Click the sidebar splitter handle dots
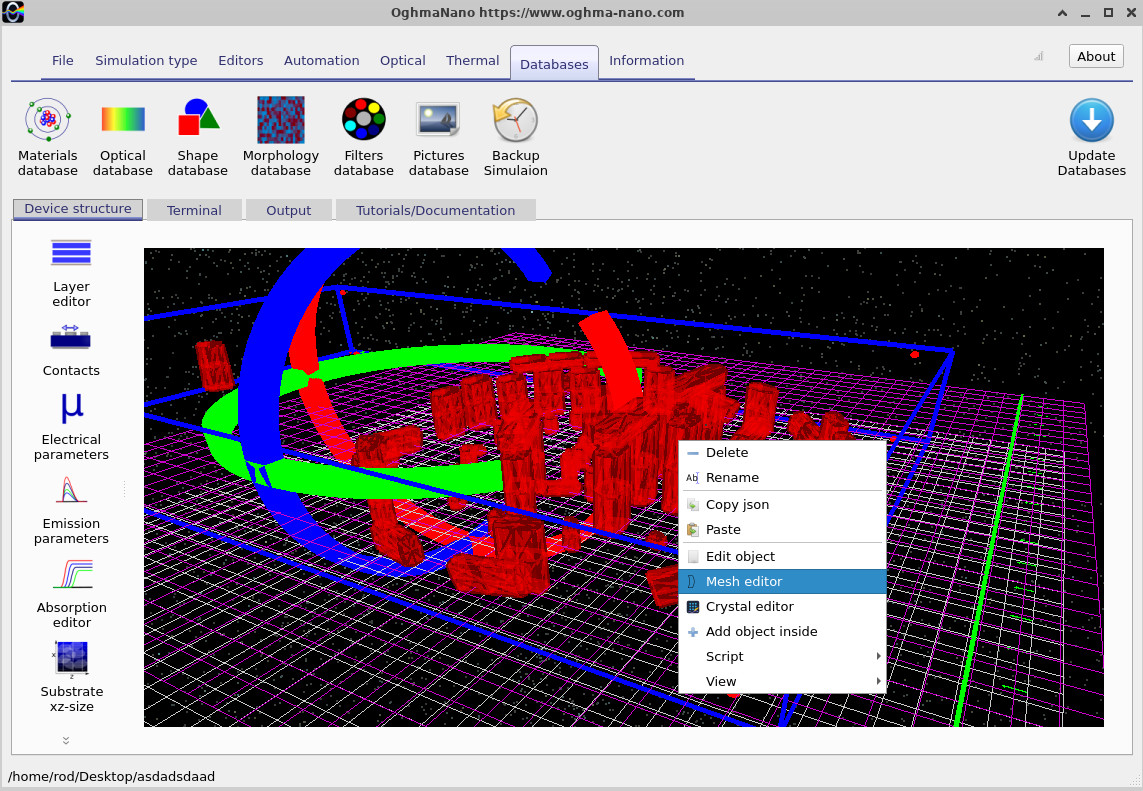Image resolution: width=1143 pixels, height=791 pixels. pyautogui.click(x=125, y=488)
